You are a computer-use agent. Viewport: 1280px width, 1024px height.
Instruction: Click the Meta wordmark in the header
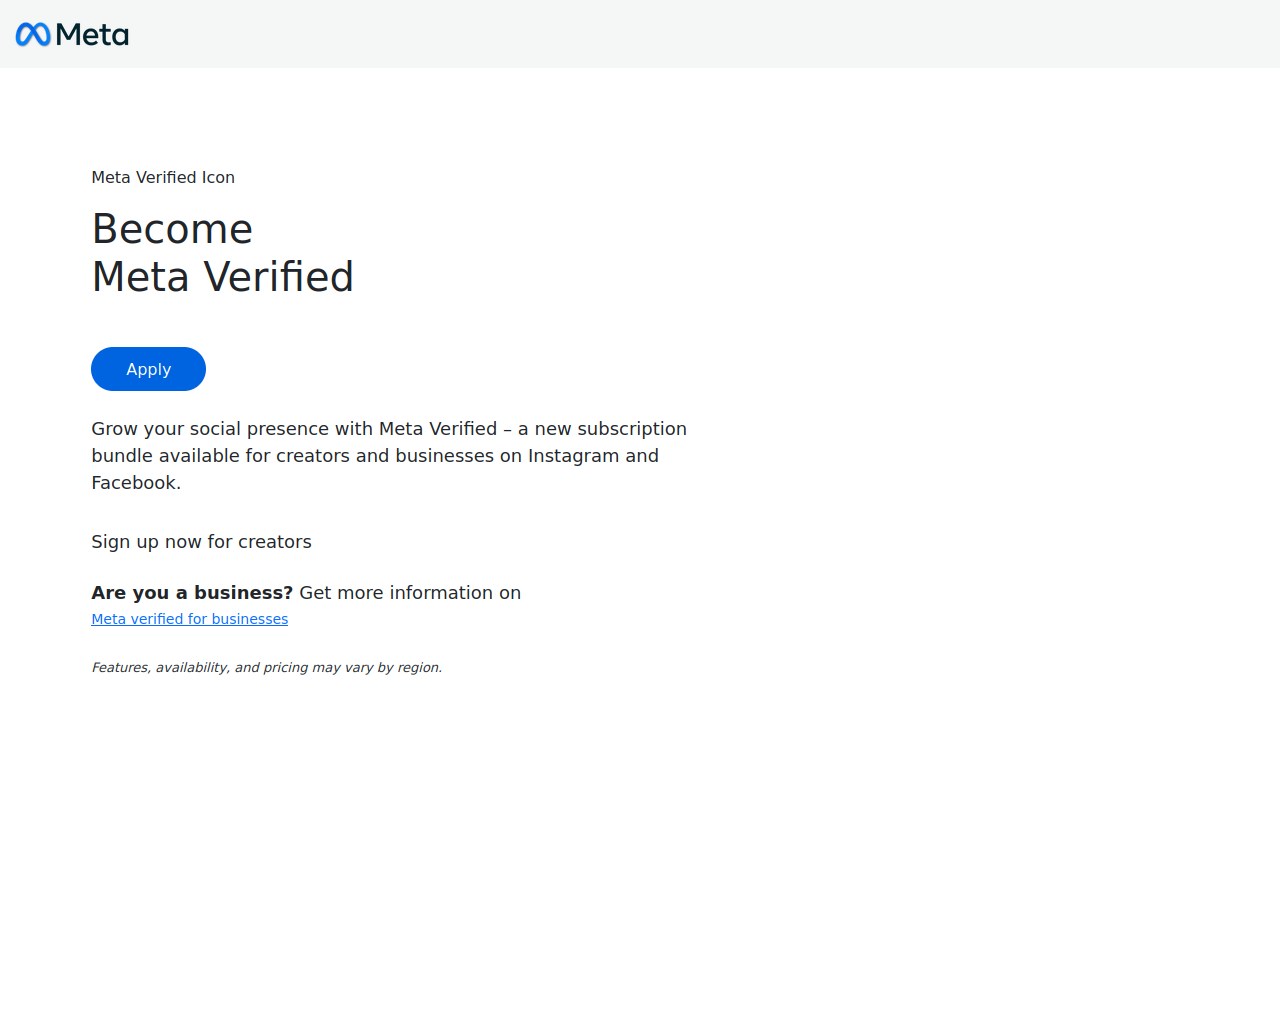(92, 35)
